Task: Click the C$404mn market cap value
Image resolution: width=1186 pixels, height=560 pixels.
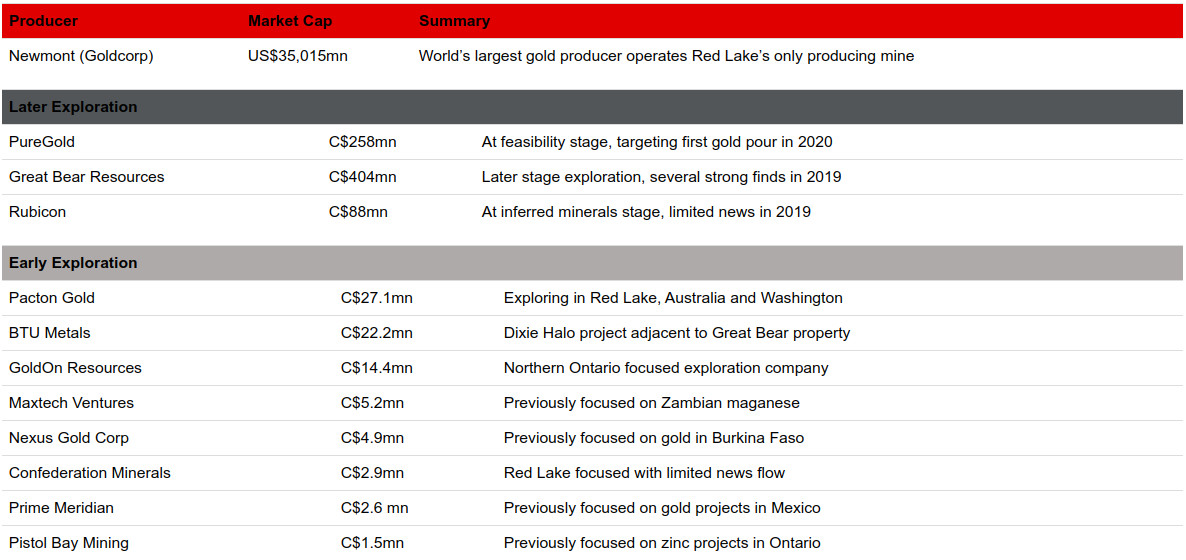Action: point(362,177)
